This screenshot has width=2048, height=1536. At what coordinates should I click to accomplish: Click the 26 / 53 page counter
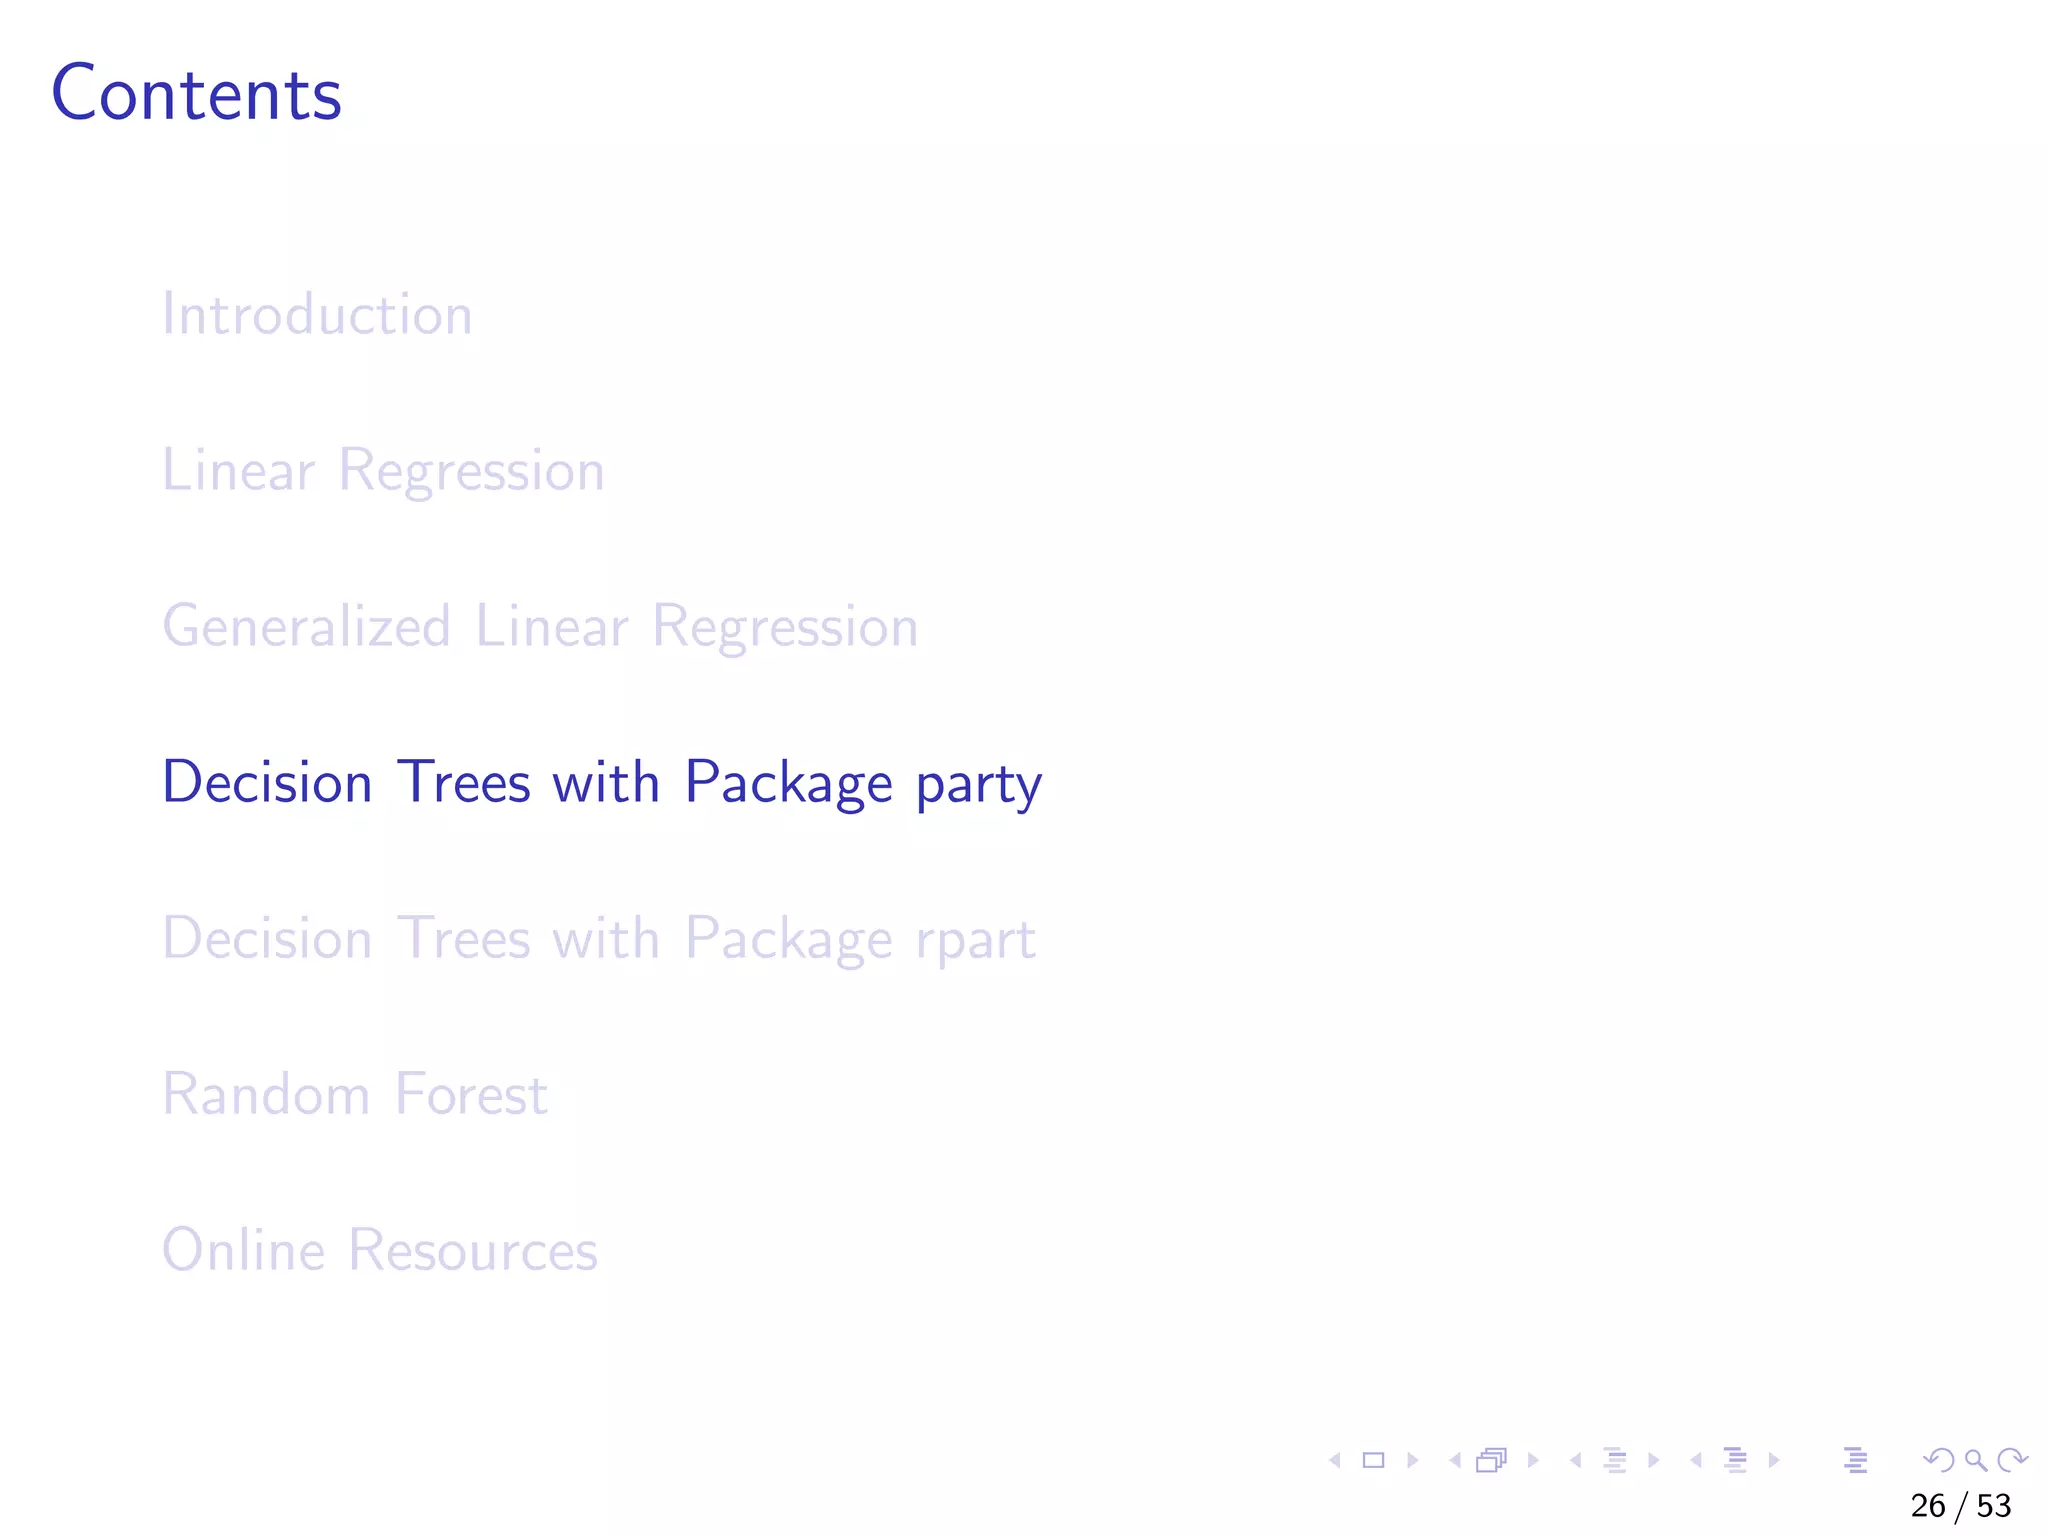(1960, 1506)
